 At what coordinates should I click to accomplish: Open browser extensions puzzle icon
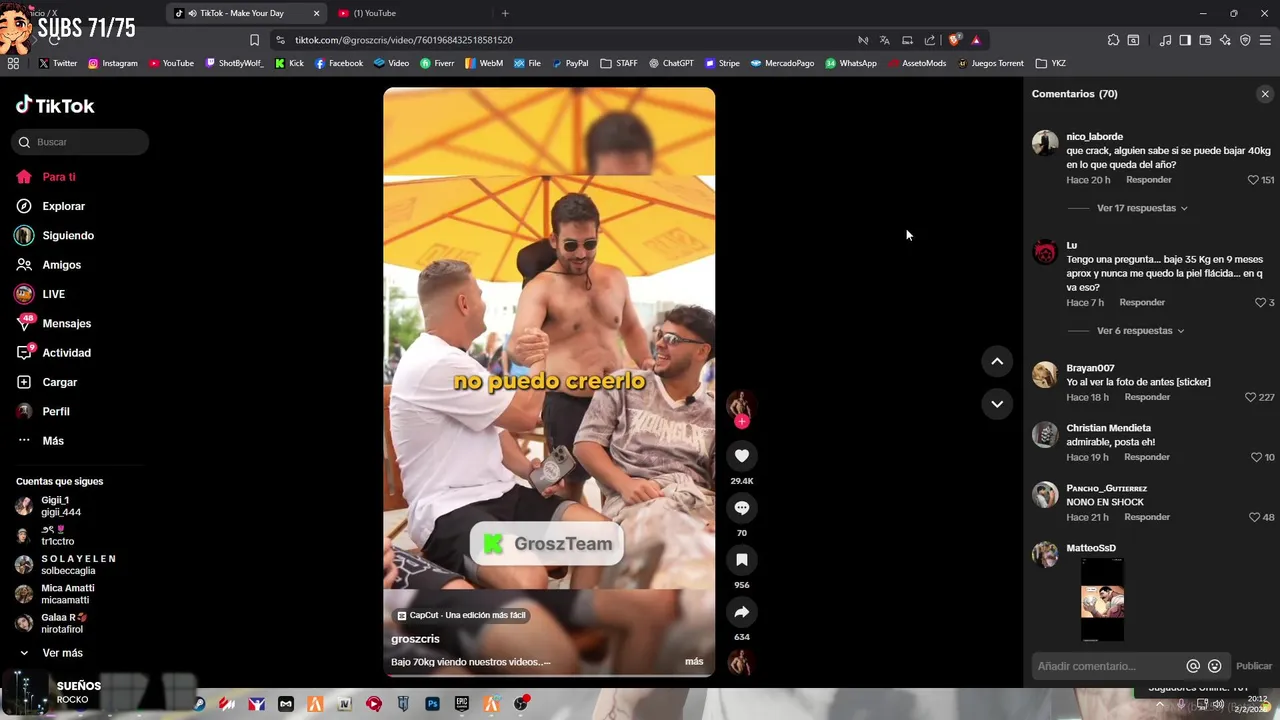coord(1113,40)
